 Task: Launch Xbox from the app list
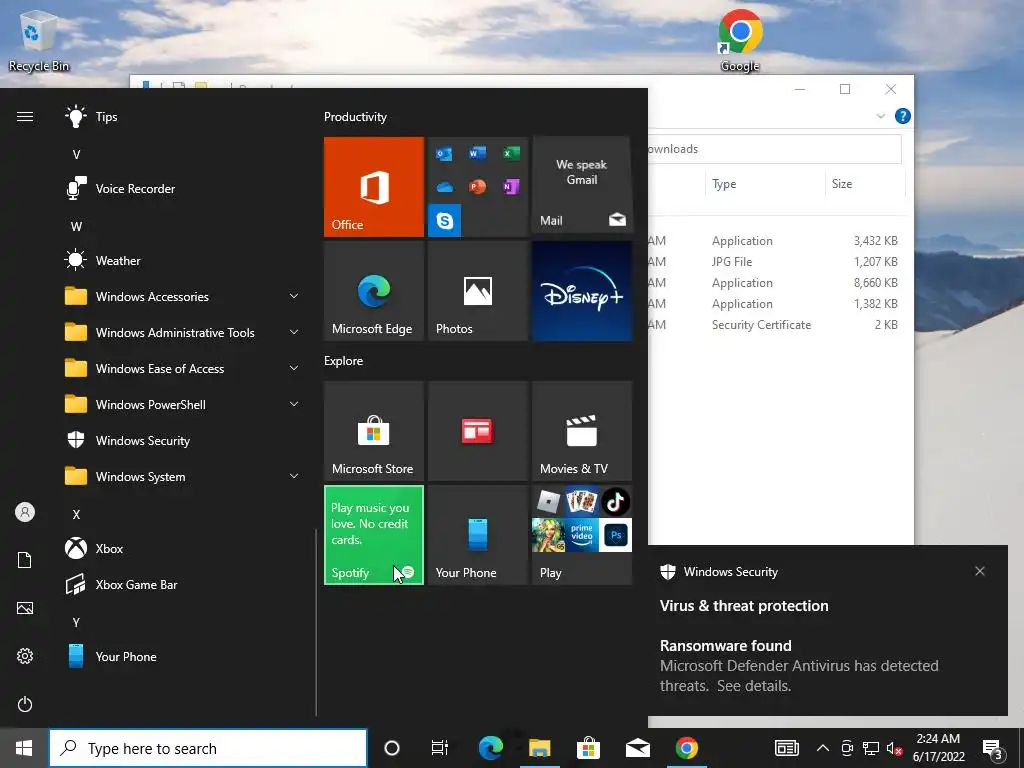click(x=183, y=549)
